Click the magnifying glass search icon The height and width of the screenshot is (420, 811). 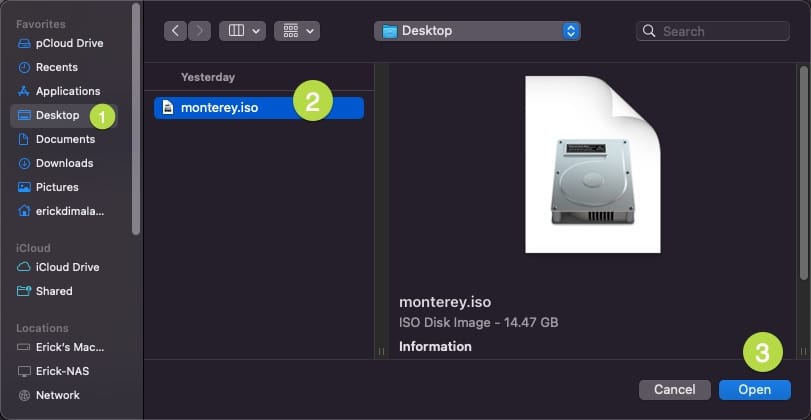click(x=649, y=31)
